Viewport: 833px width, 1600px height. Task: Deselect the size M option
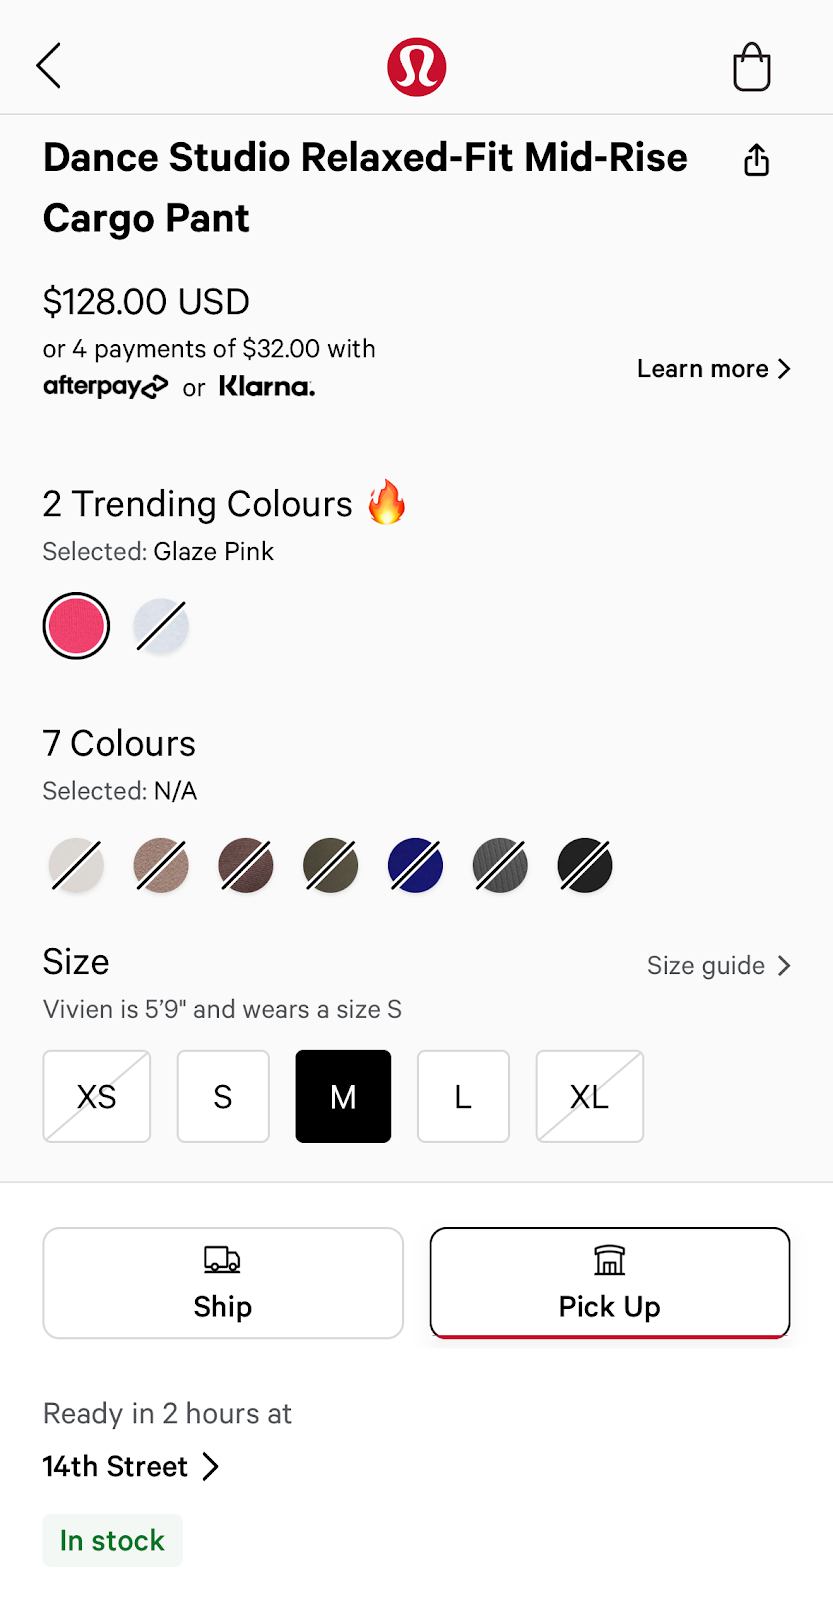click(343, 1096)
